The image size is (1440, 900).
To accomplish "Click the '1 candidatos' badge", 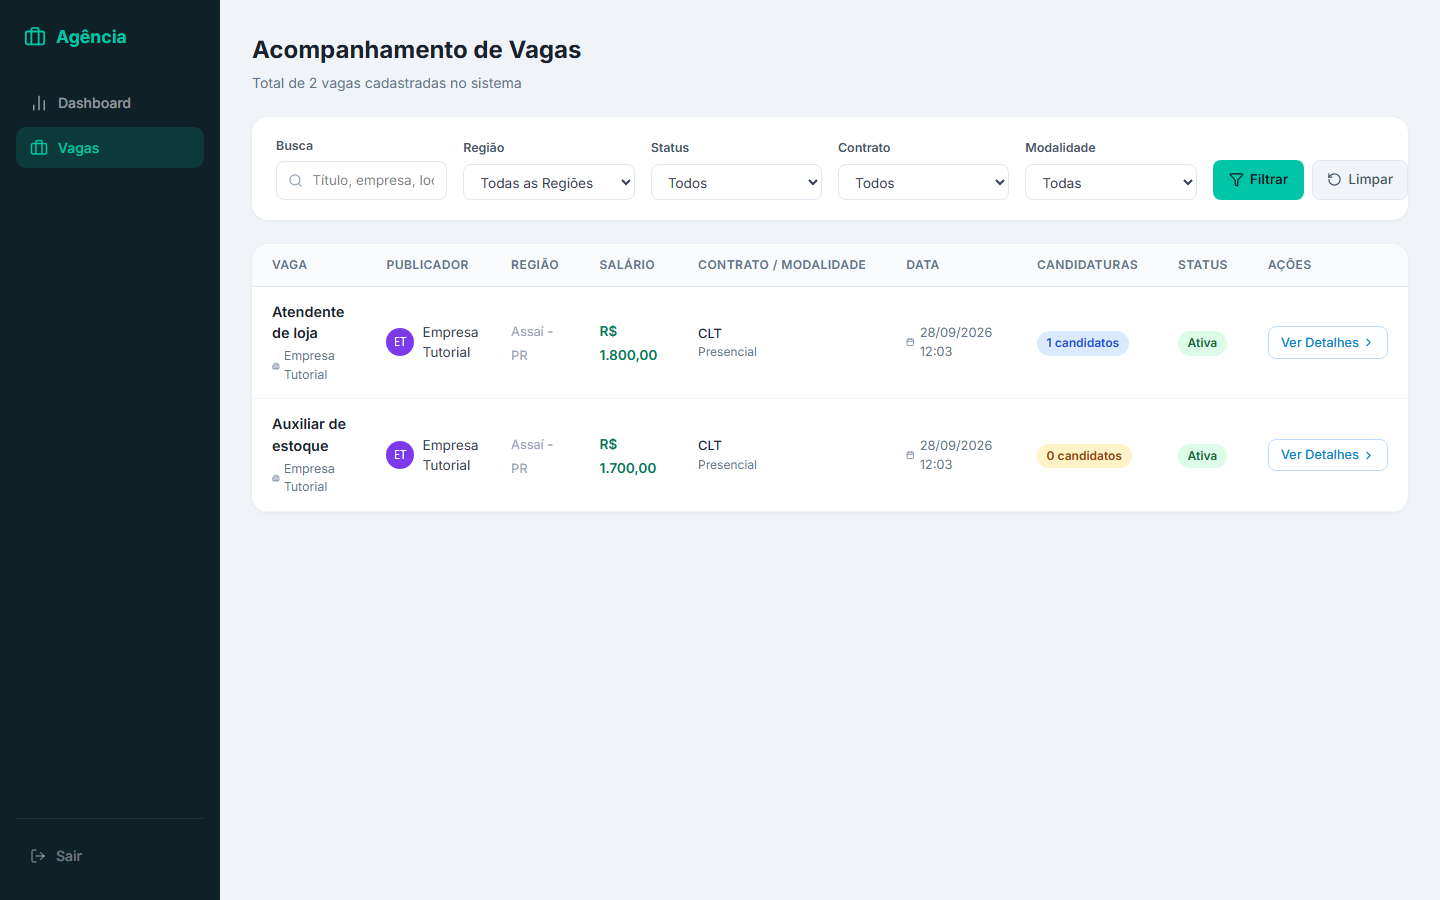I will point(1083,343).
